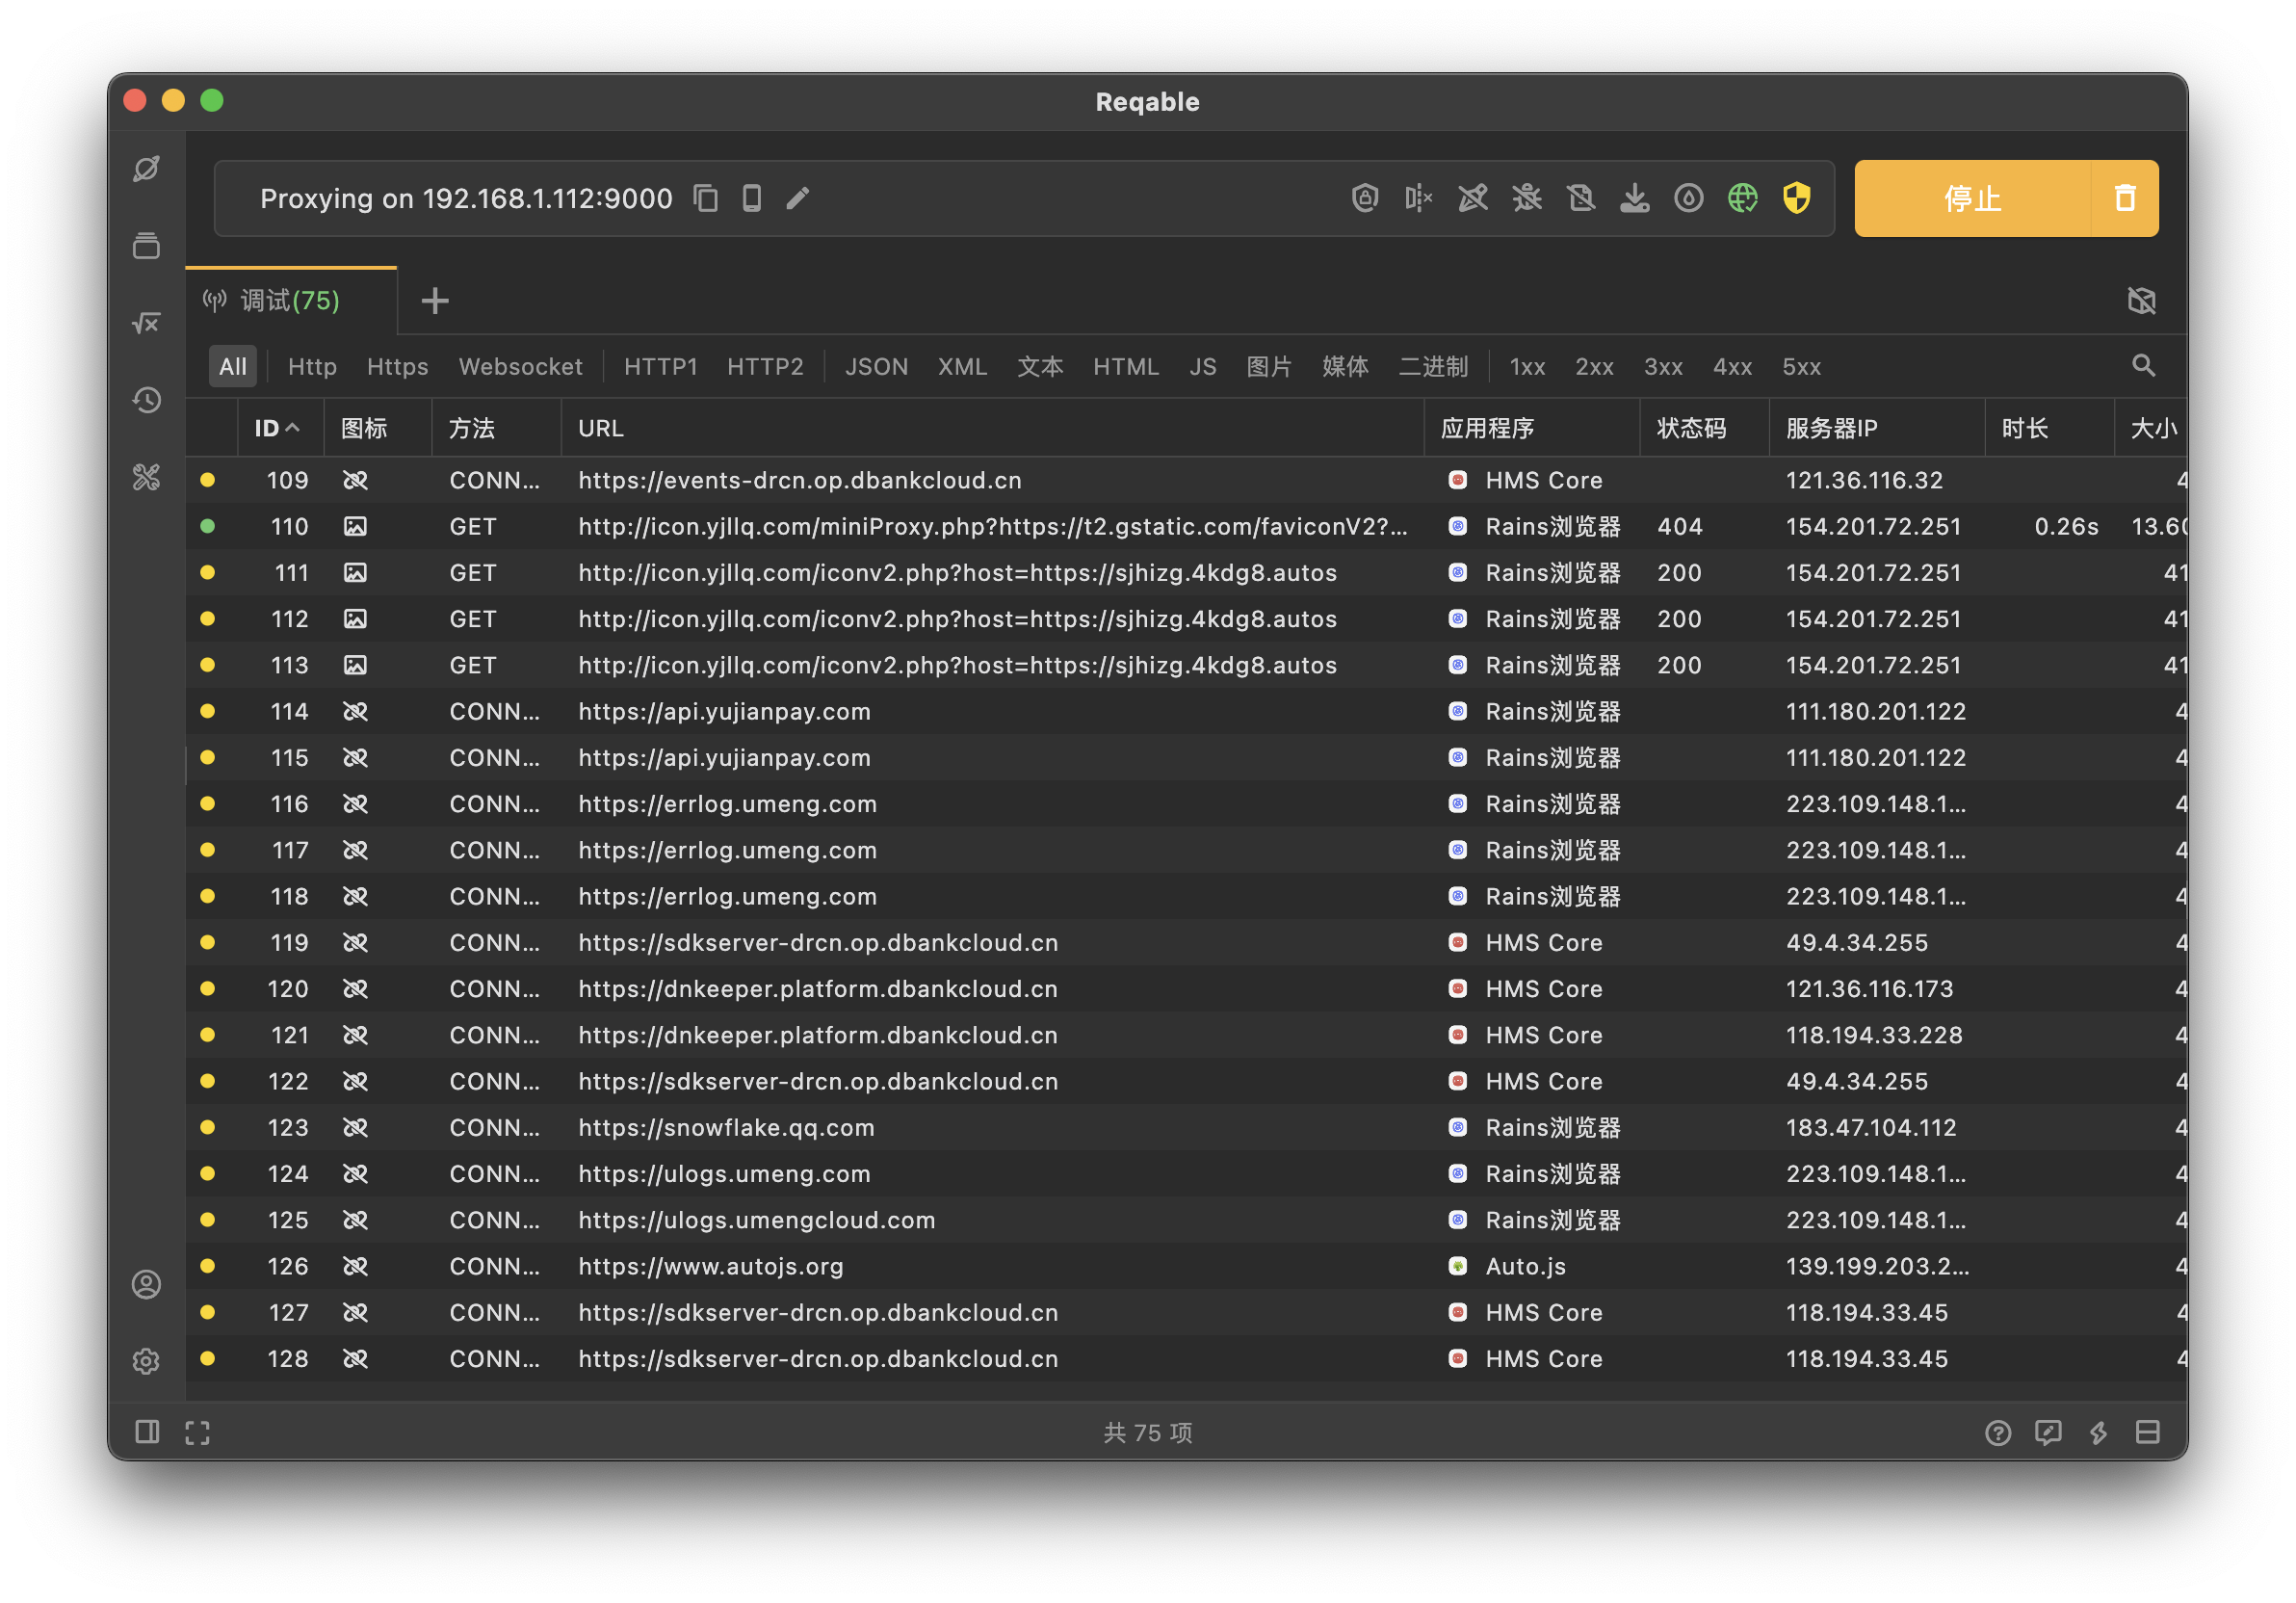The height and width of the screenshot is (1603, 2296).
Task: Select the 调试(75) tab
Action: click(x=291, y=301)
